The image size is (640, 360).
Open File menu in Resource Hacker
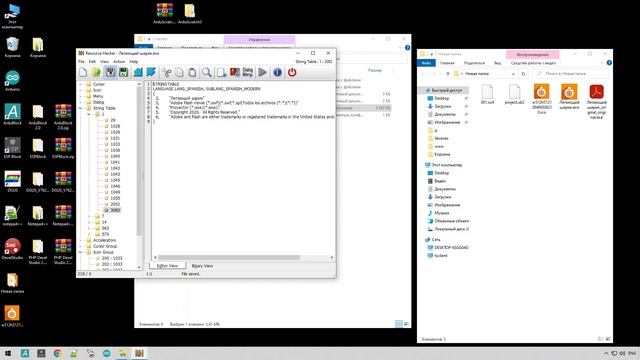click(81, 62)
